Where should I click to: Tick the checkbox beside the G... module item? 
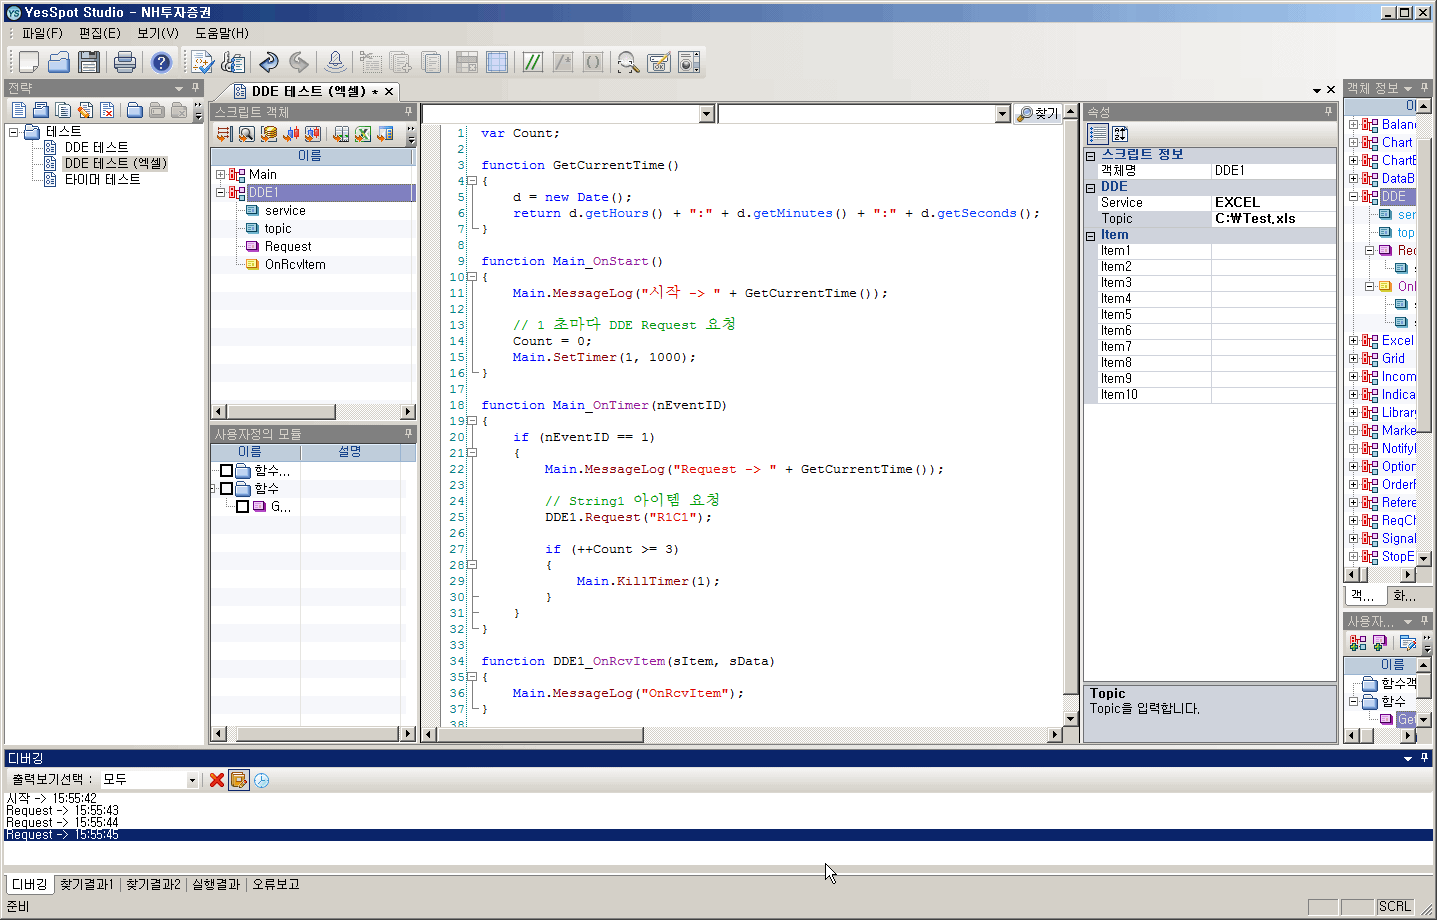point(243,507)
